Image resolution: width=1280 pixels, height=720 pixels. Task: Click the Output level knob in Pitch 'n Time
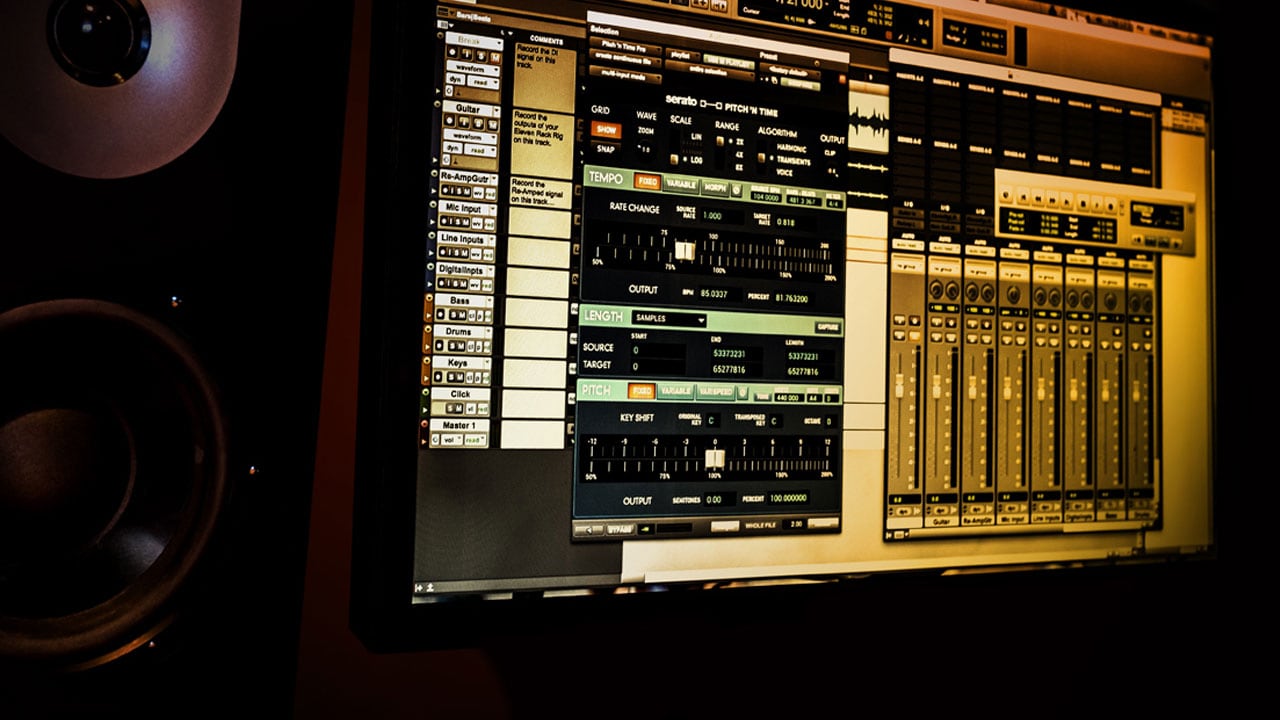pos(832,170)
